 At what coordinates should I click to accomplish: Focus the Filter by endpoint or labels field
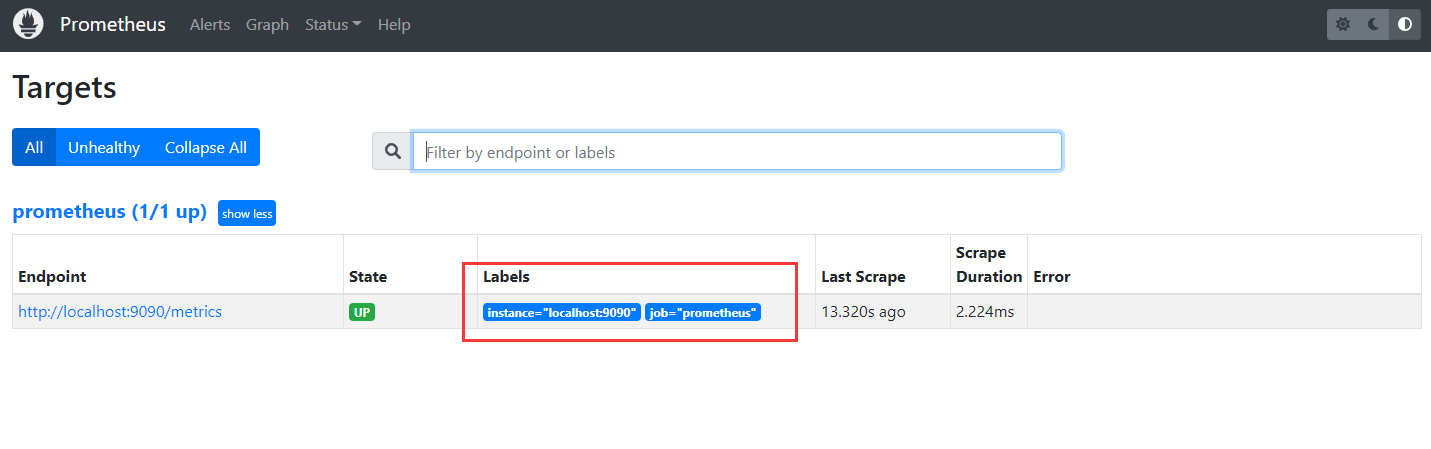coord(737,152)
